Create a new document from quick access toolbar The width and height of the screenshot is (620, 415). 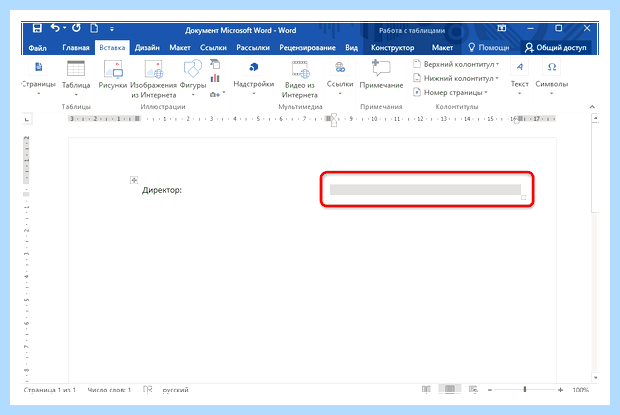(x=94, y=28)
